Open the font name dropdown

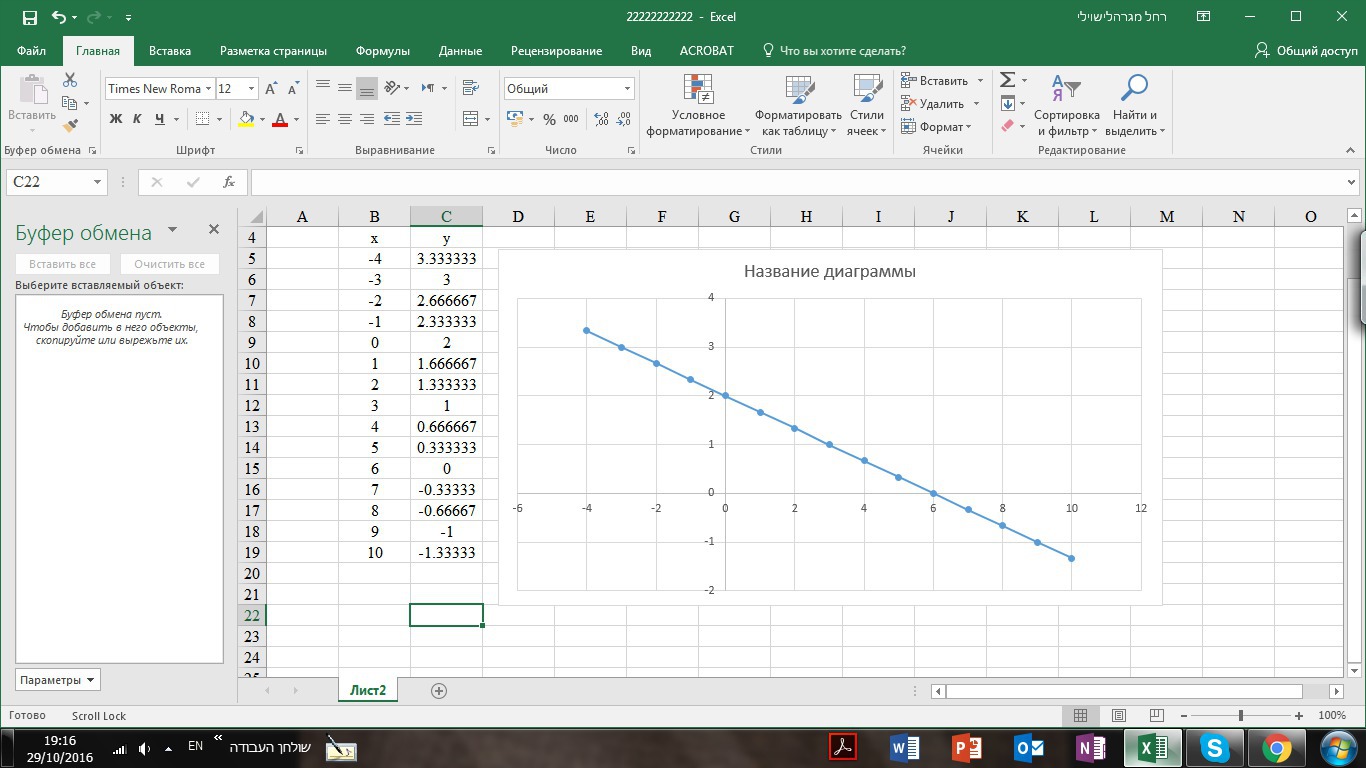208,89
